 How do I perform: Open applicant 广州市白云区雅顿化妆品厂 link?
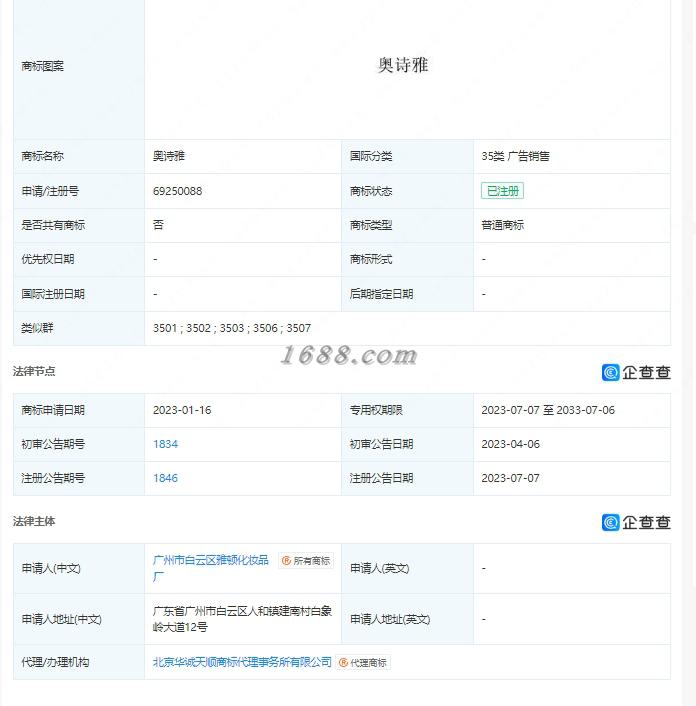pos(211,568)
